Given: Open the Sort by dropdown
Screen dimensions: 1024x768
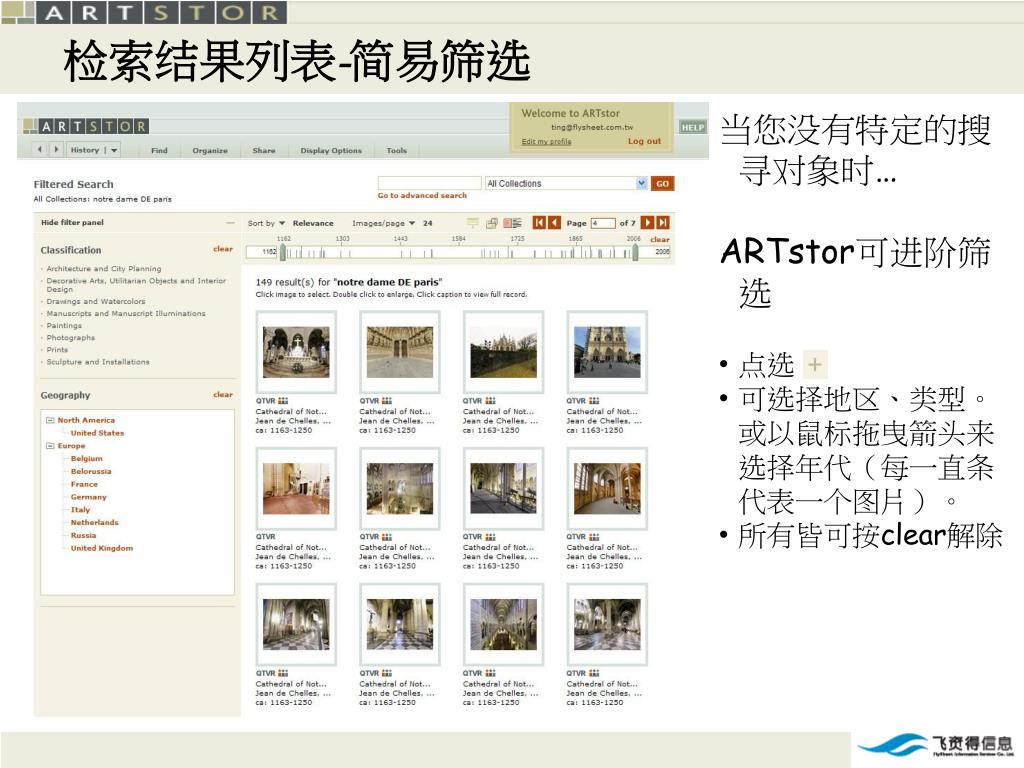Looking at the screenshot, I should pos(266,223).
